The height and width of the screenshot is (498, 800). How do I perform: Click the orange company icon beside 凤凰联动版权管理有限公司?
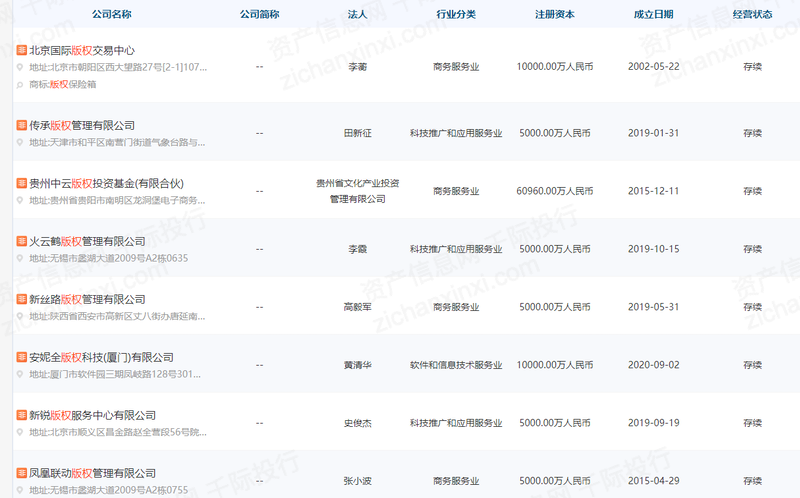(21, 473)
